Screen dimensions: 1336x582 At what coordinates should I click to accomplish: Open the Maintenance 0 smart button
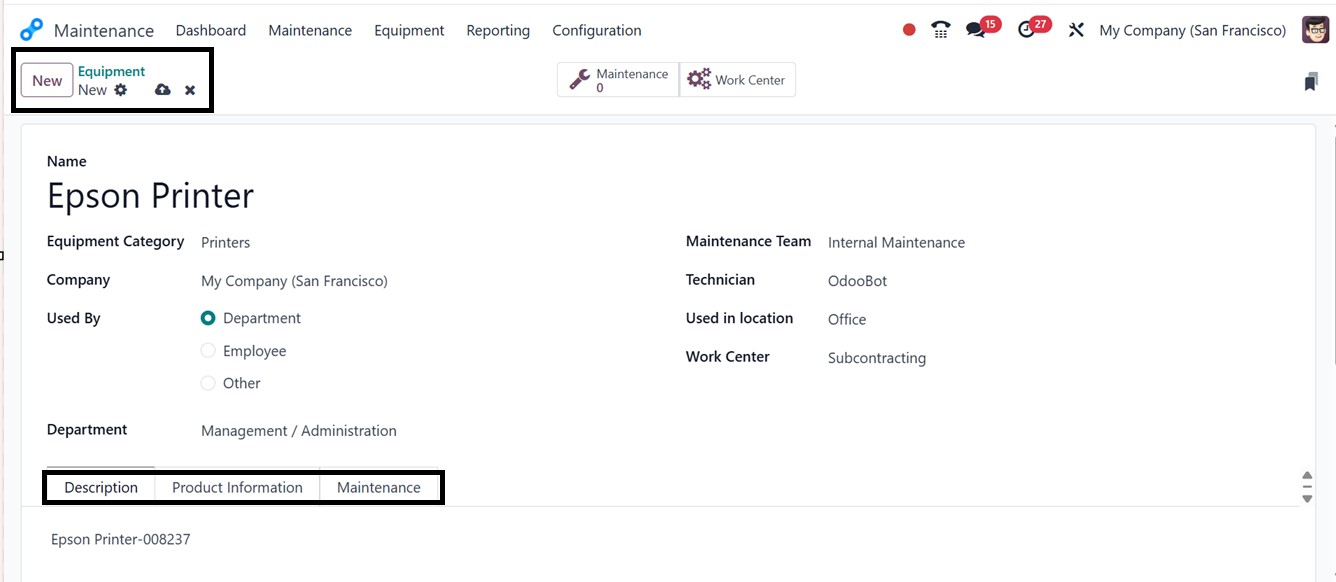(x=618, y=80)
